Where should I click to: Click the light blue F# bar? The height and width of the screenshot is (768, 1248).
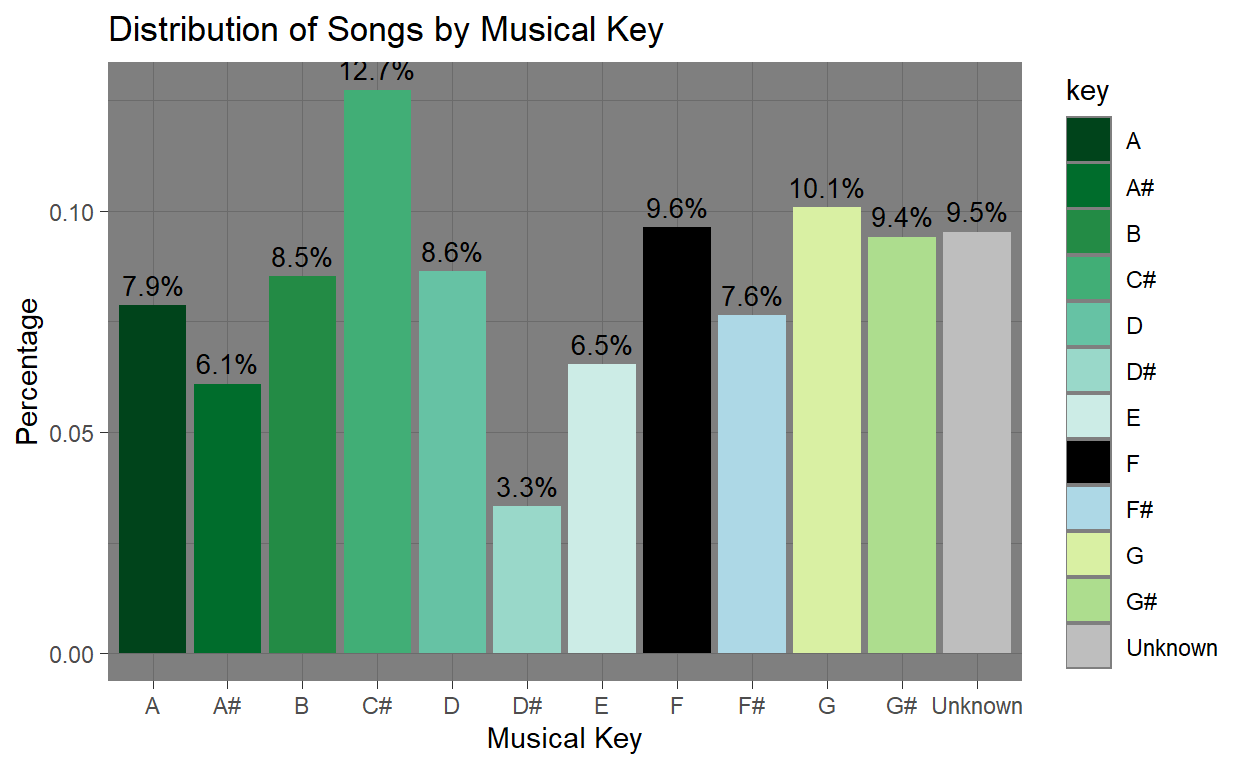click(x=752, y=484)
